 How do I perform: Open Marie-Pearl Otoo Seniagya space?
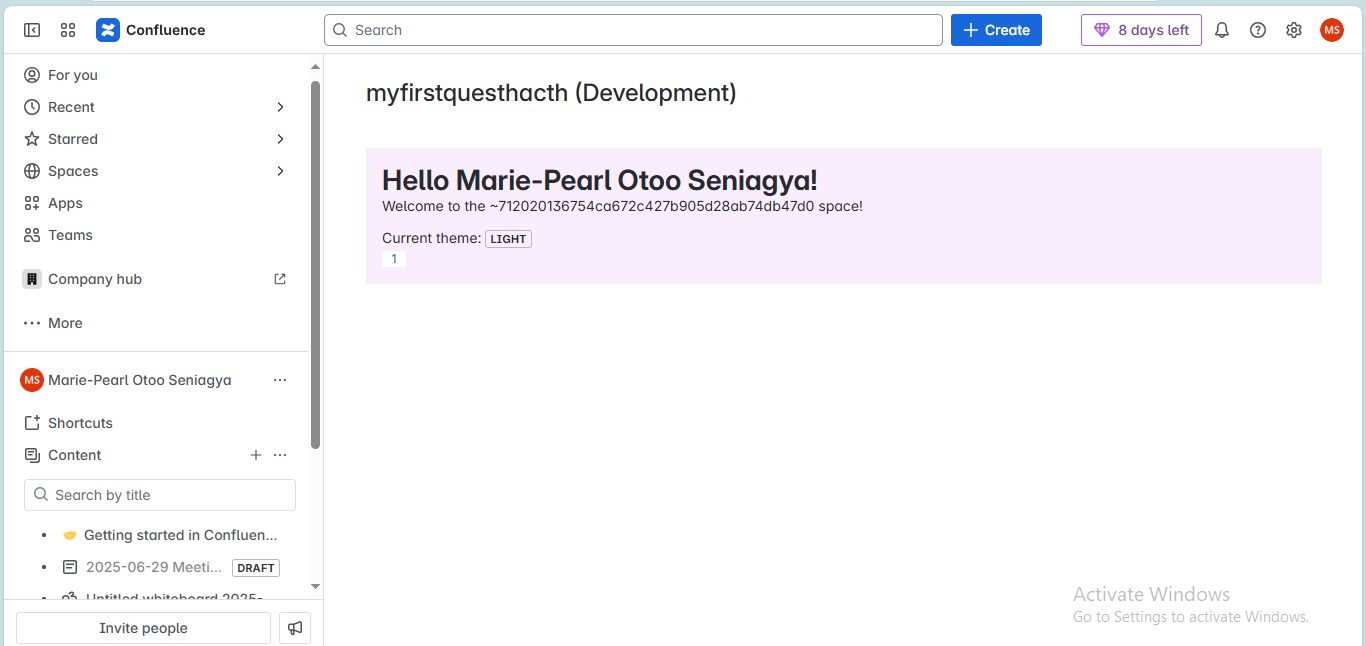pos(139,380)
